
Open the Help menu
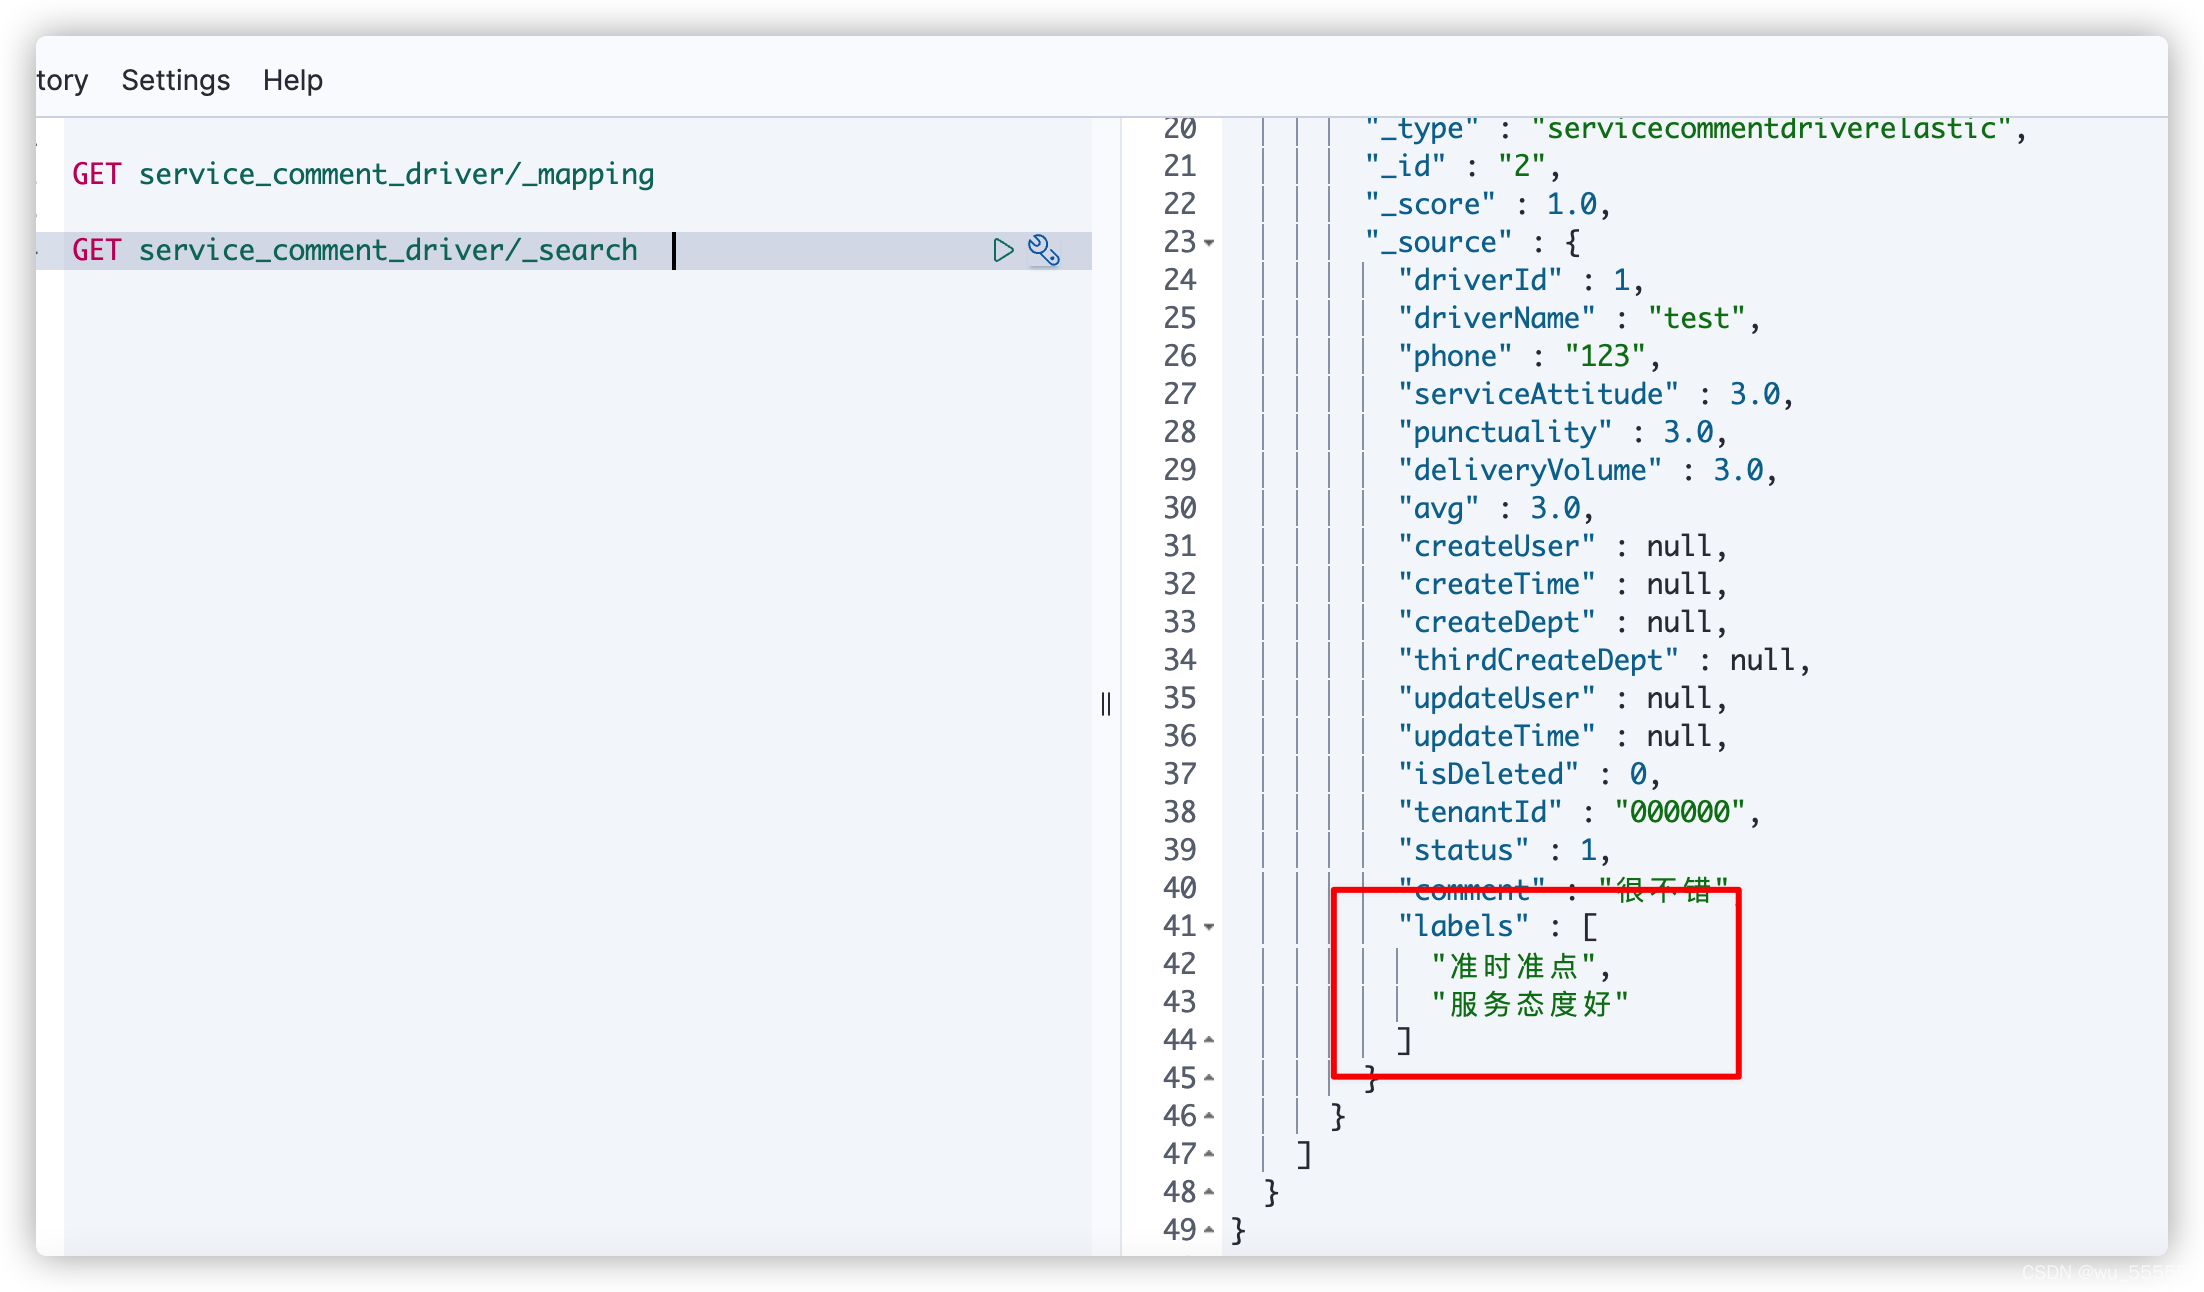[x=293, y=80]
